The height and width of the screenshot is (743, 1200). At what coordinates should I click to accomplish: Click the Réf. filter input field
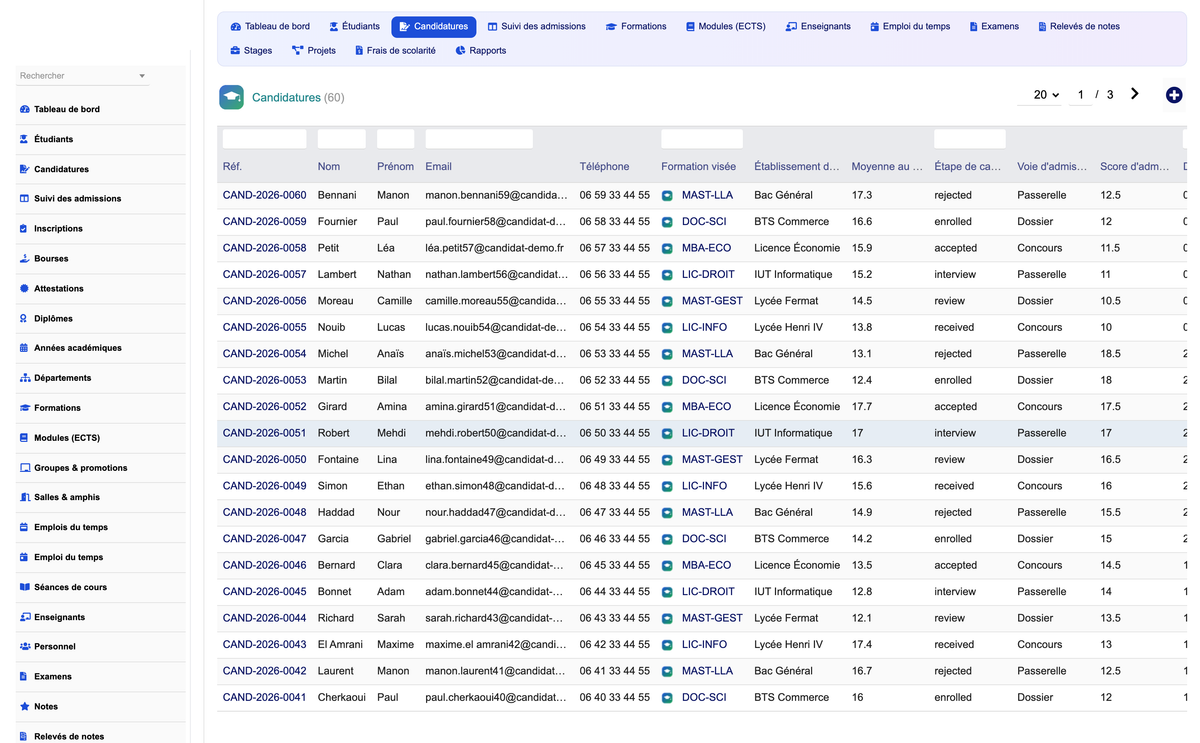click(x=264, y=139)
